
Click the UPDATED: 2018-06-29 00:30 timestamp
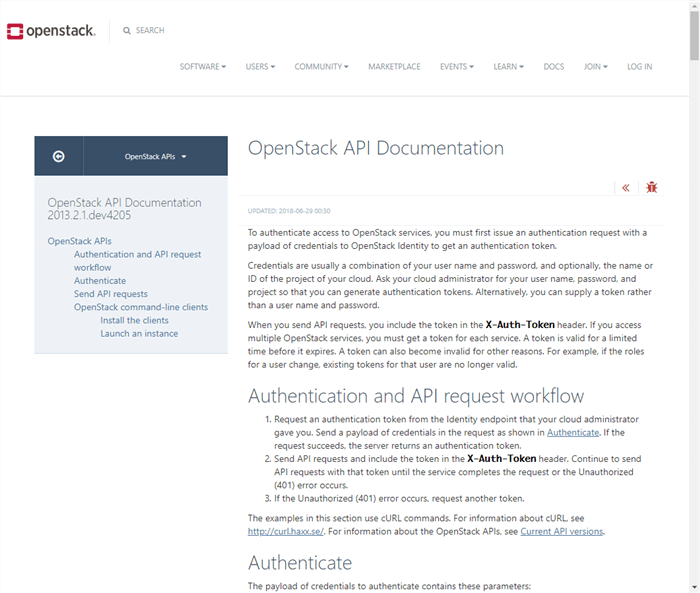[x=289, y=211]
